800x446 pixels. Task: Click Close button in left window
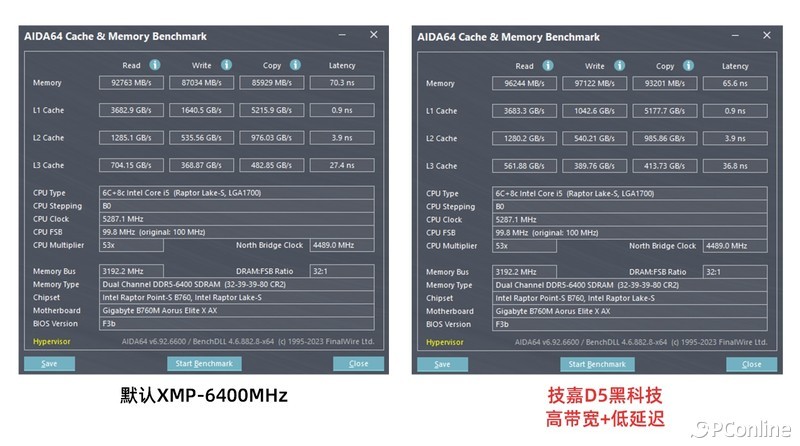click(358, 363)
